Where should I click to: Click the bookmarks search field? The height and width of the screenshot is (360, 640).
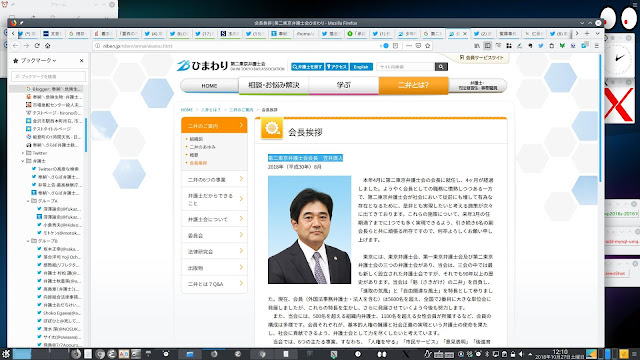(49, 76)
